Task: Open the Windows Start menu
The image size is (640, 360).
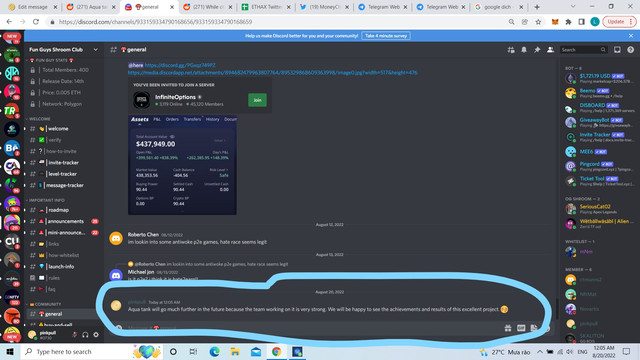Action: 10,351
